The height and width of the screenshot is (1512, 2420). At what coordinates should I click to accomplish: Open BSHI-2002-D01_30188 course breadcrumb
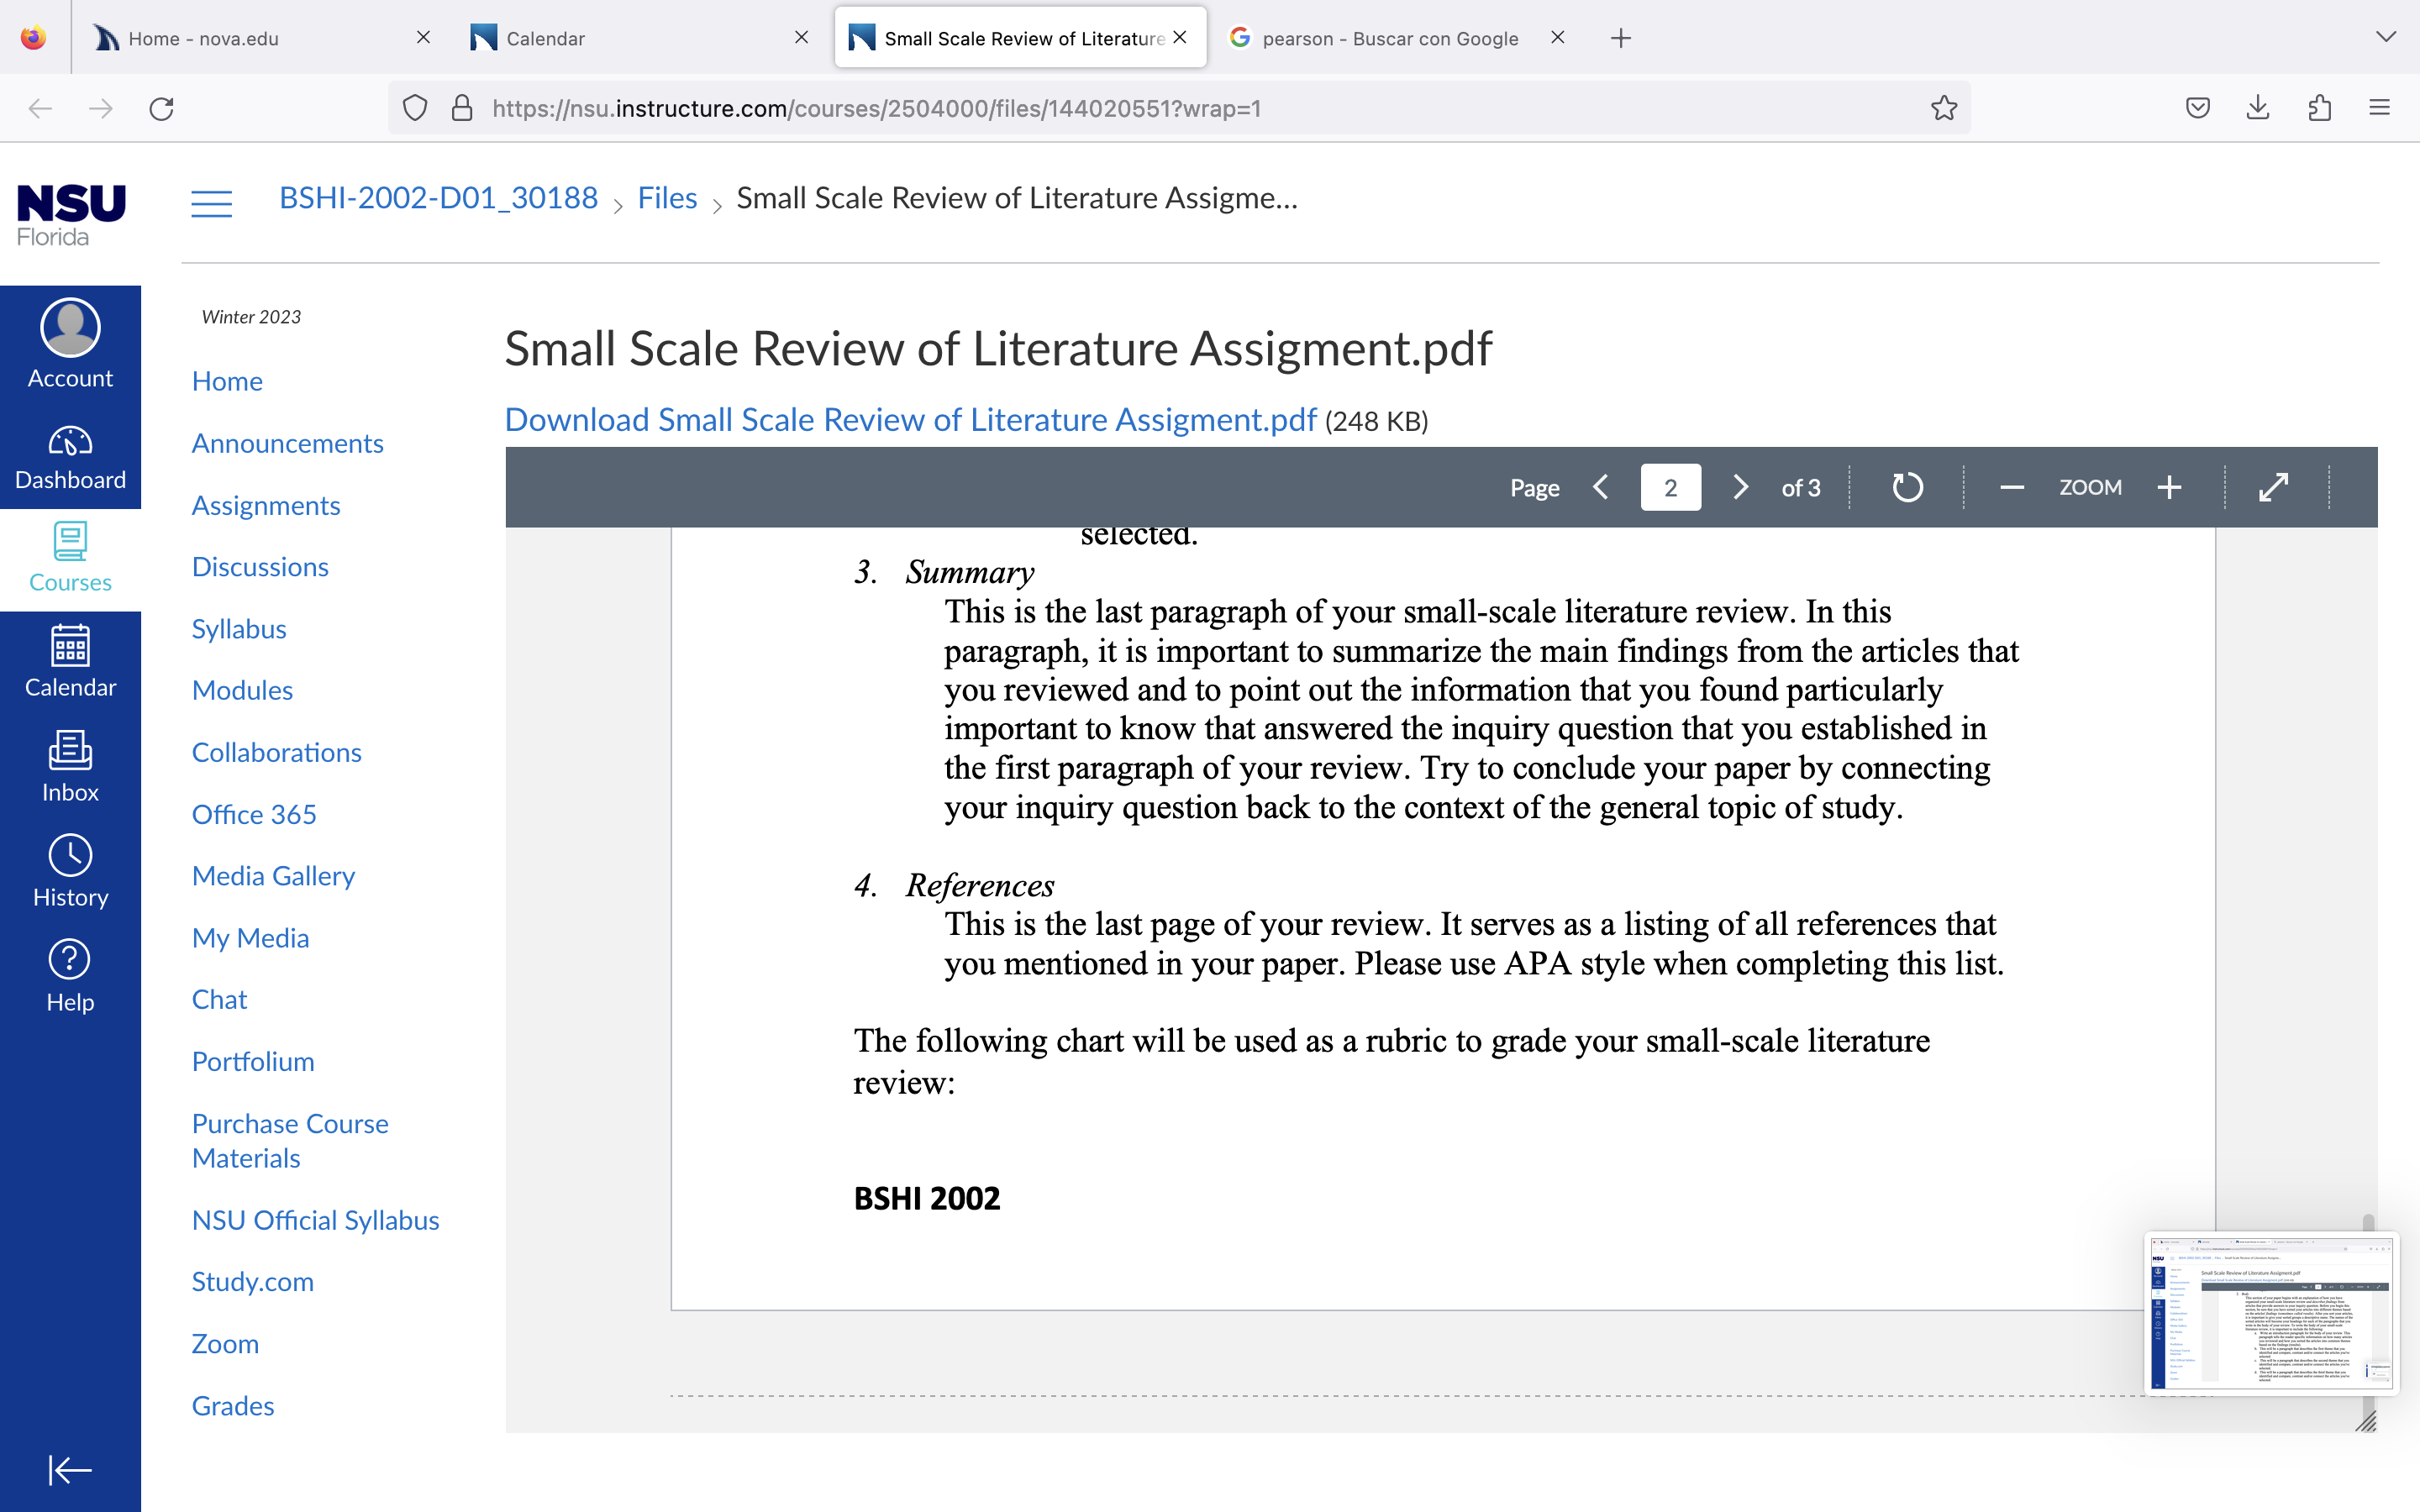click(438, 198)
